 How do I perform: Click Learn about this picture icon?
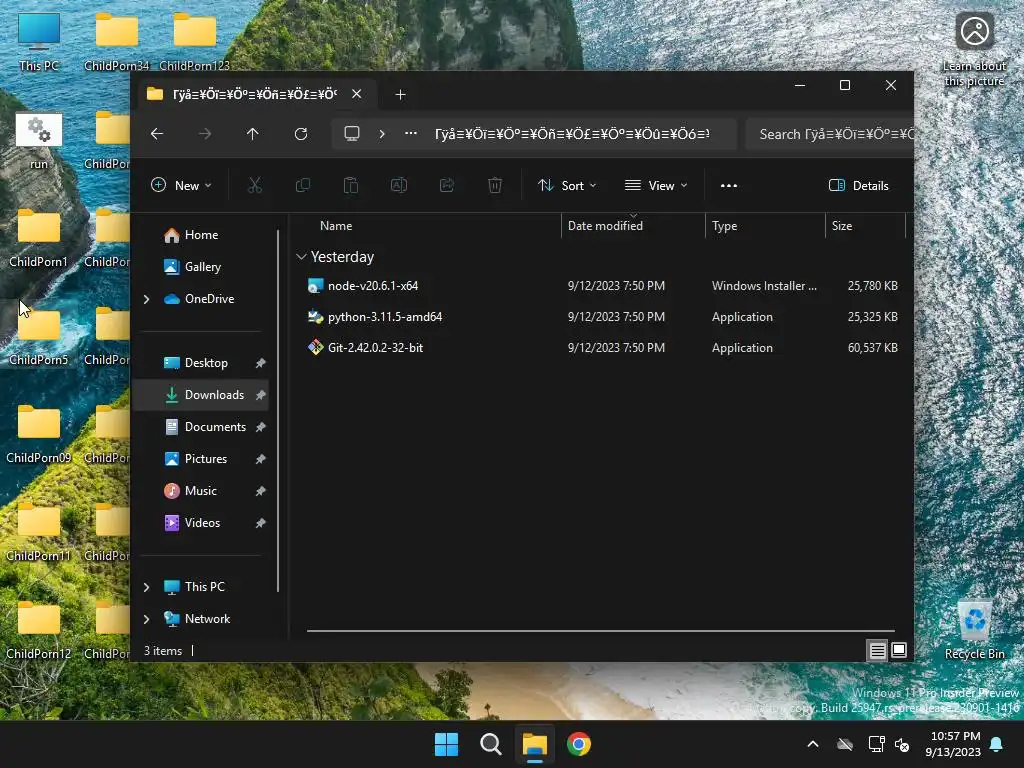click(x=975, y=49)
